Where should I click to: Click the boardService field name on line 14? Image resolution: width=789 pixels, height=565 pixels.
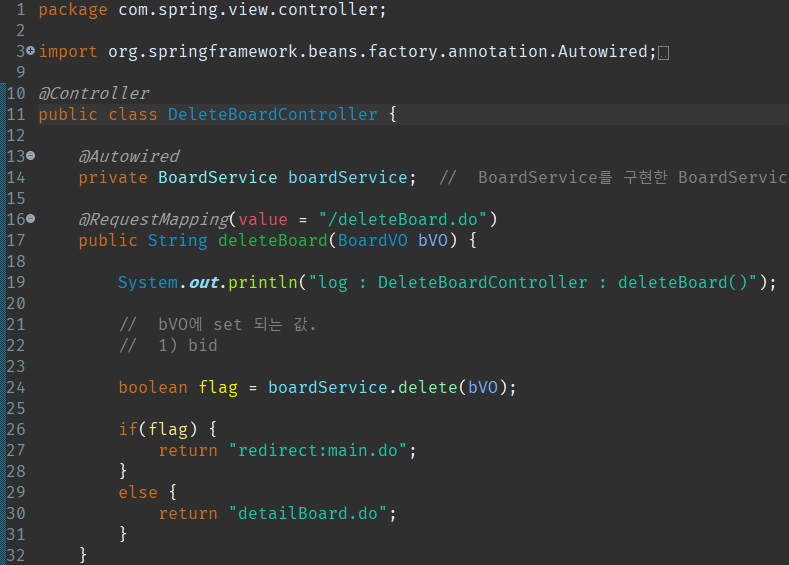(x=348, y=177)
